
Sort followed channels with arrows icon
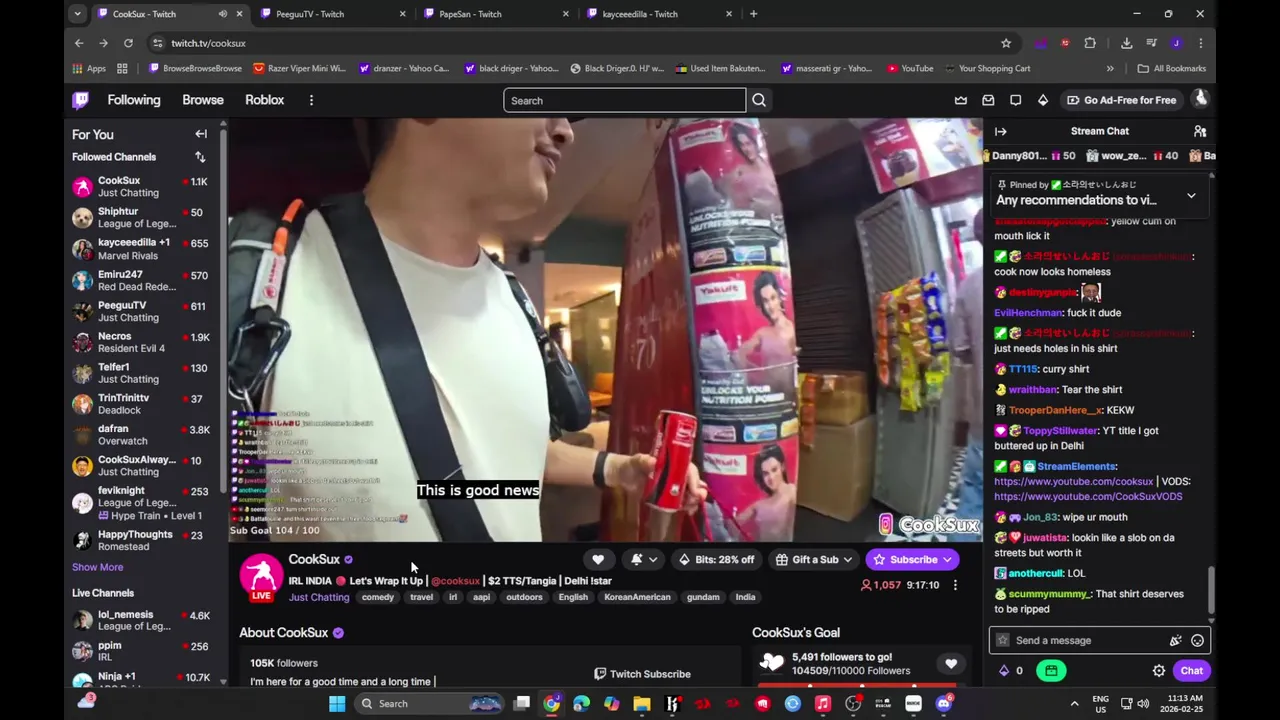click(x=200, y=157)
